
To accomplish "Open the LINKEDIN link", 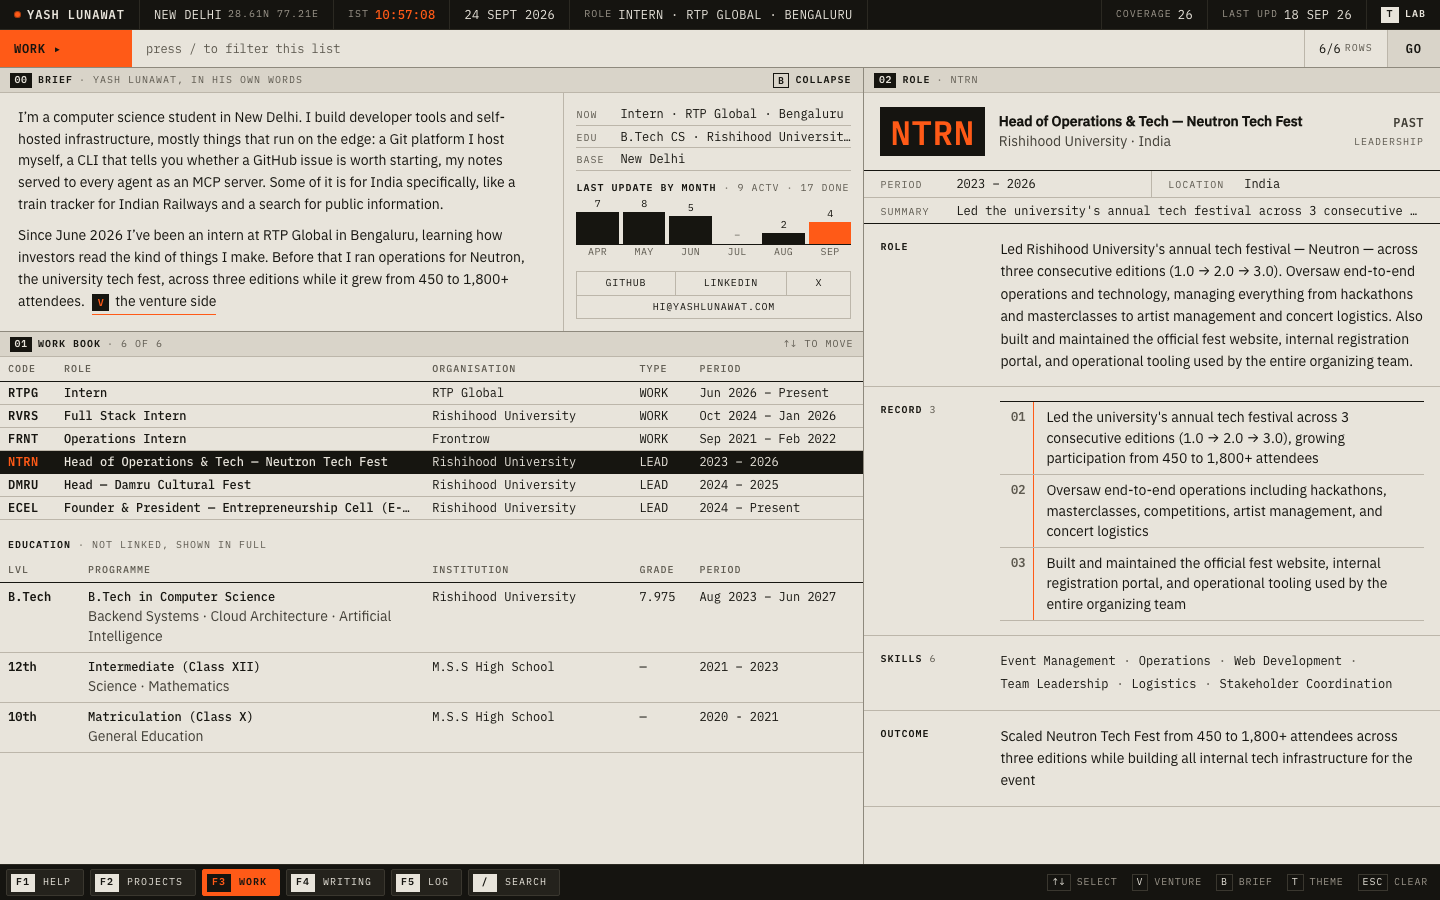I will [731, 283].
